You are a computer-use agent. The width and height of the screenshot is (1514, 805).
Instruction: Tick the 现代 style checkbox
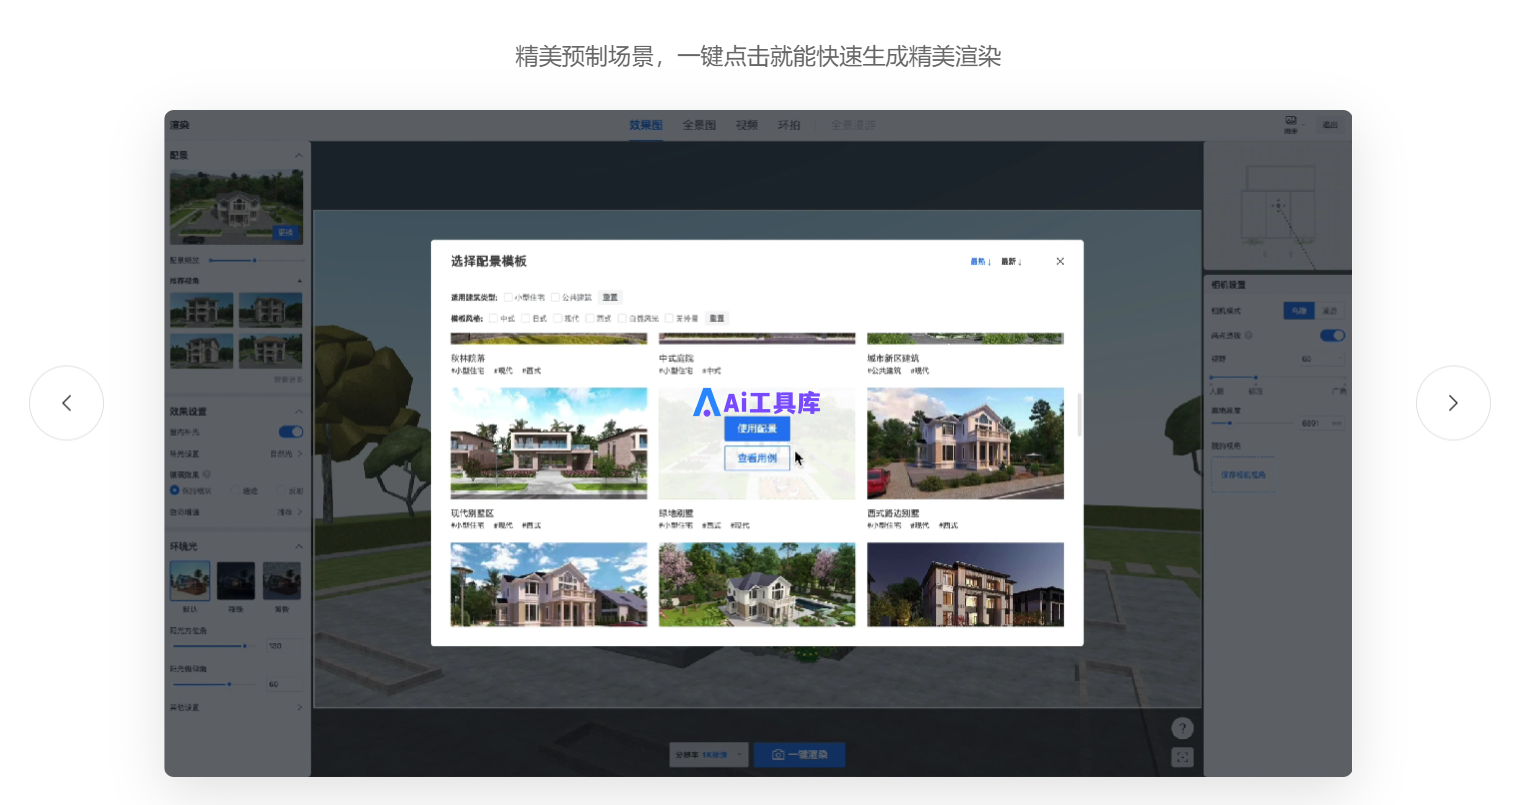click(558, 318)
